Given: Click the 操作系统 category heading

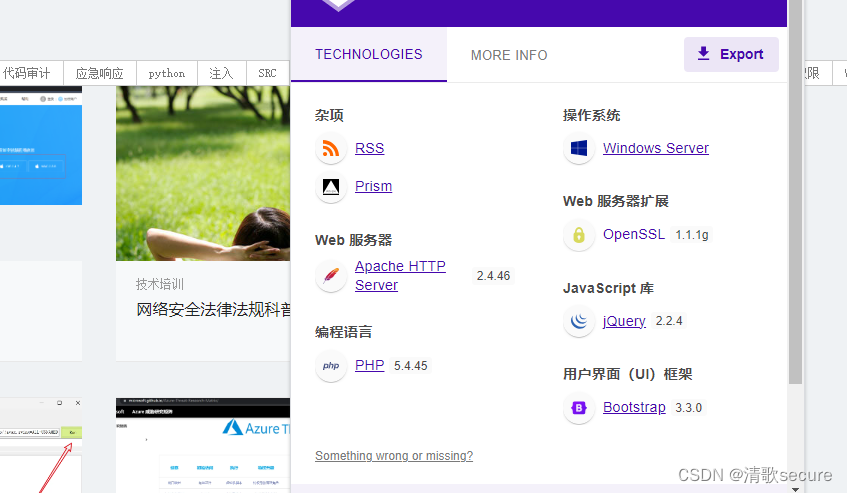Looking at the screenshot, I should pyautogui.click(x=591, y=115).
